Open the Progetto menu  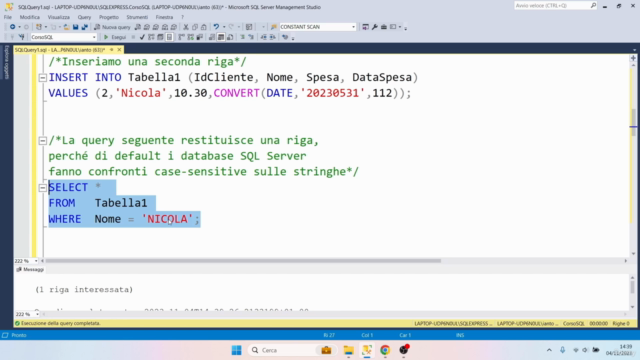point(109,17)
